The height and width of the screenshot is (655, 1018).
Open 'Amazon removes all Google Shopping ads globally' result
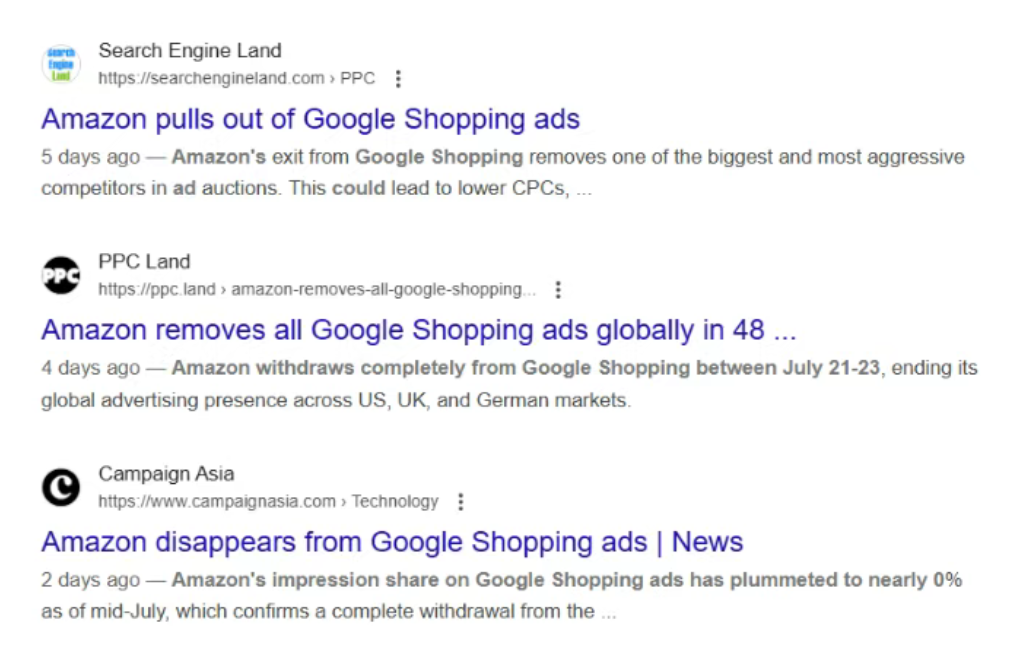[419, 330]
